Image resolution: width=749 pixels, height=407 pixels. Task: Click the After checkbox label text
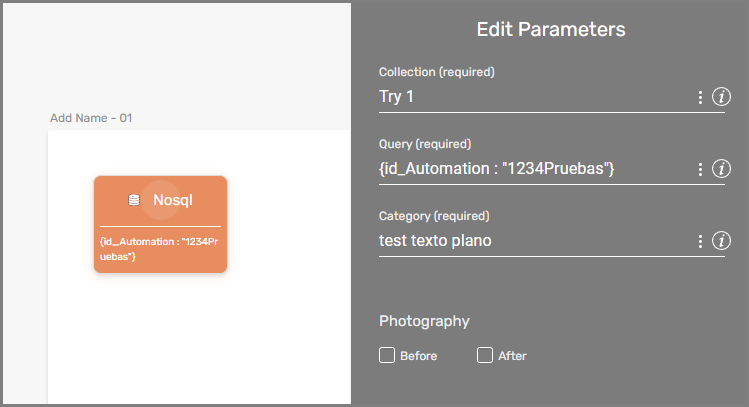tap(513, 356)
